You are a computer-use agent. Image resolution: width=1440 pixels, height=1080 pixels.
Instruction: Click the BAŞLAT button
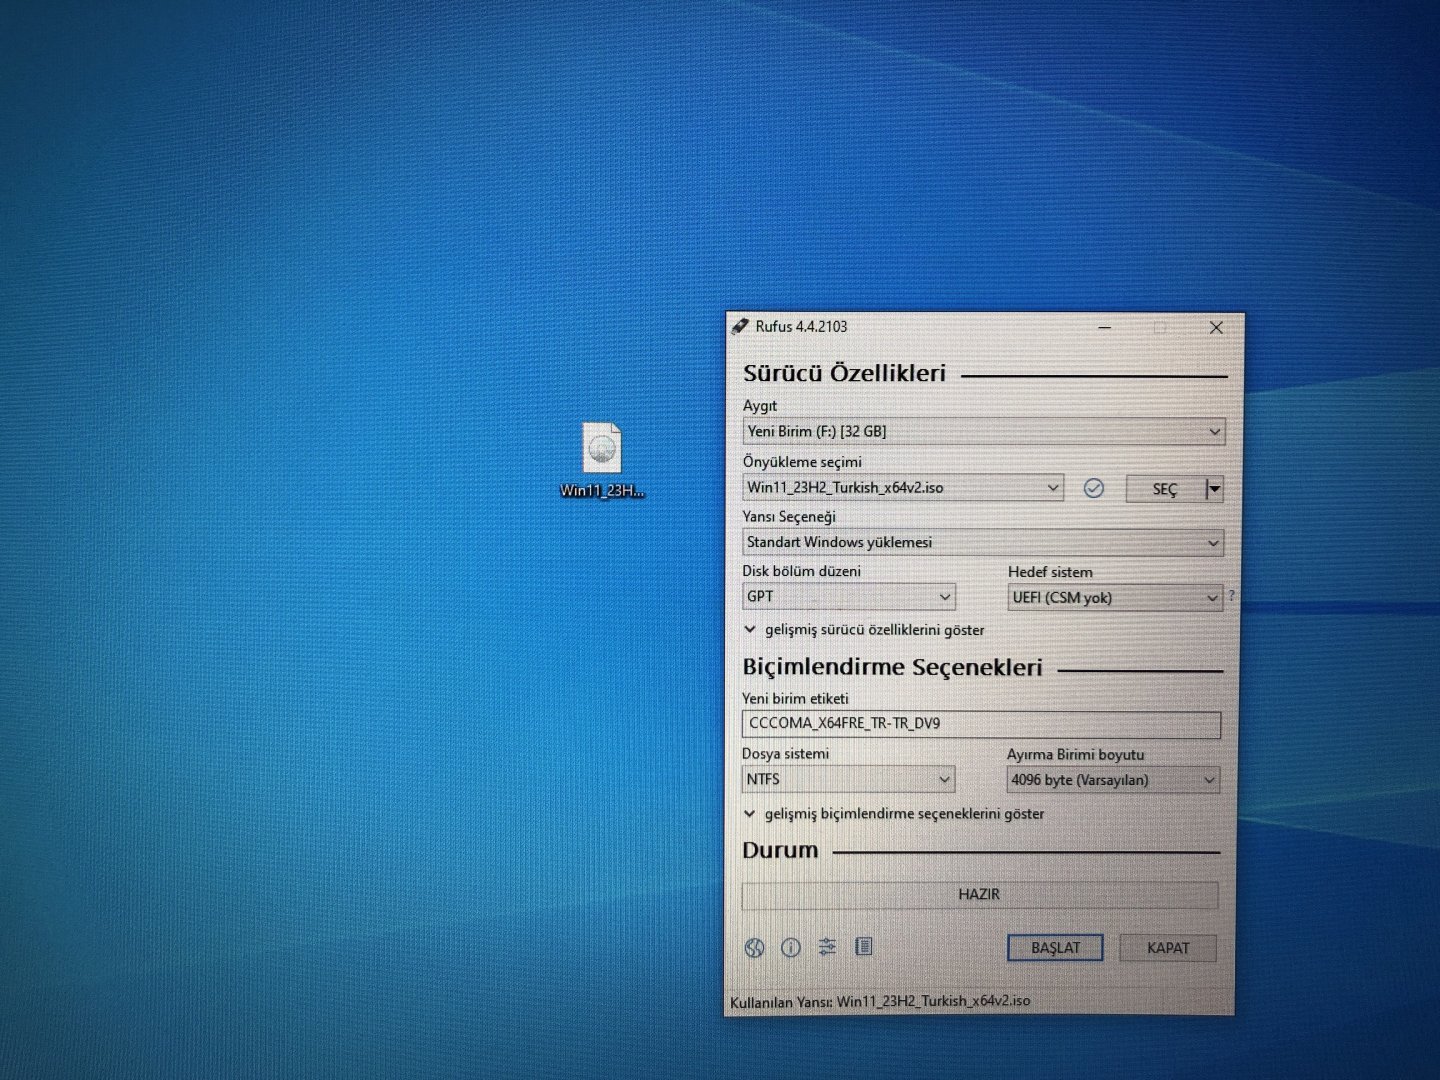(x=1055, y=948)
